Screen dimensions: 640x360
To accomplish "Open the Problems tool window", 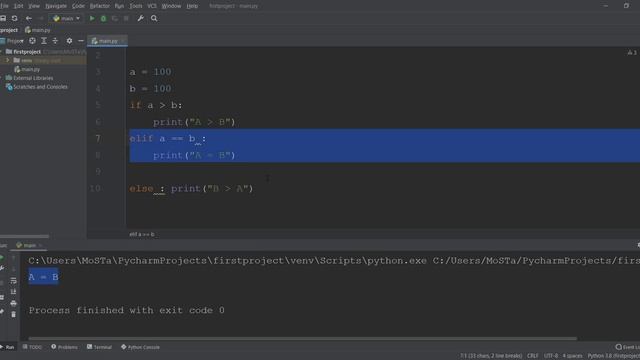I will coord(64,347).
